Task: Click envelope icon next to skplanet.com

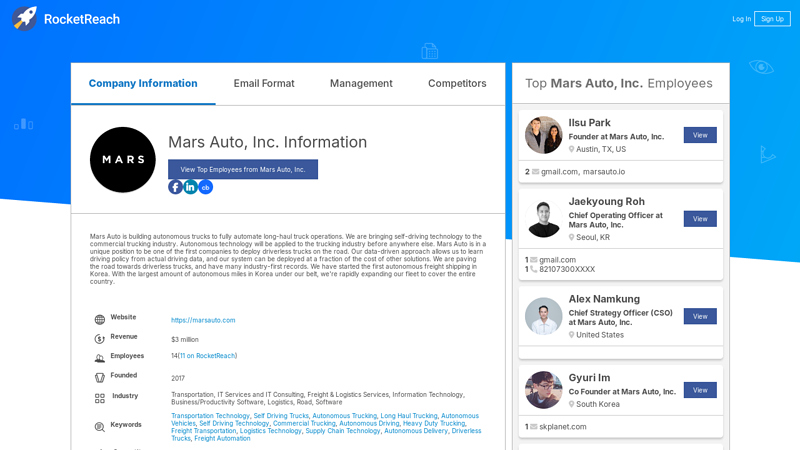Action: pyautogui.click(x=533, y=427)
